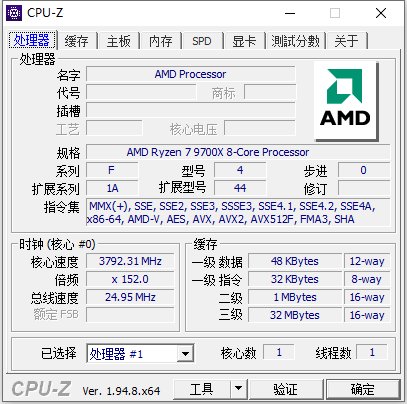Select the SPD tab
The width and height of the screenshot is (407, 404).
point(202,41)
